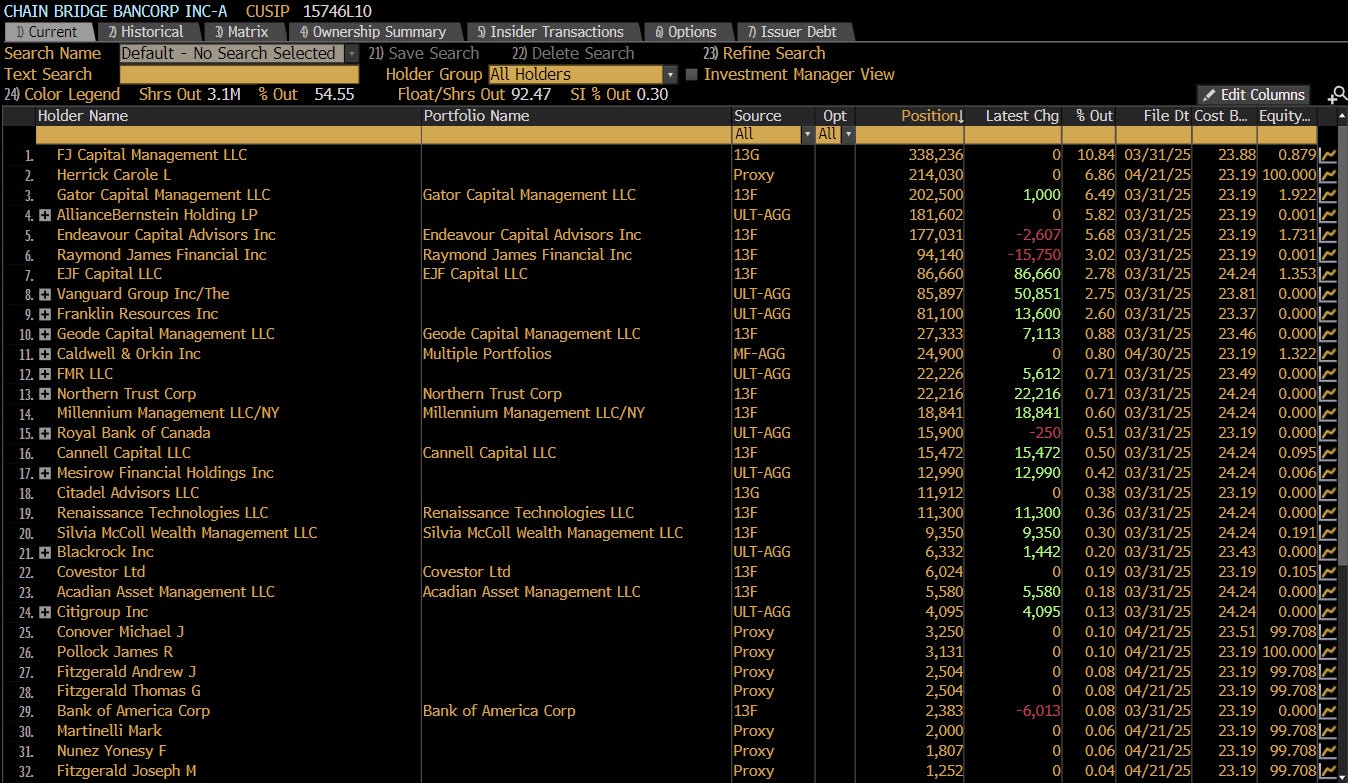Expand Vanguard Group Inc/The holder row
Image resolution: width=1348 pixels, height=783 pixels.
pyautogui.click(x=45, y=294)
